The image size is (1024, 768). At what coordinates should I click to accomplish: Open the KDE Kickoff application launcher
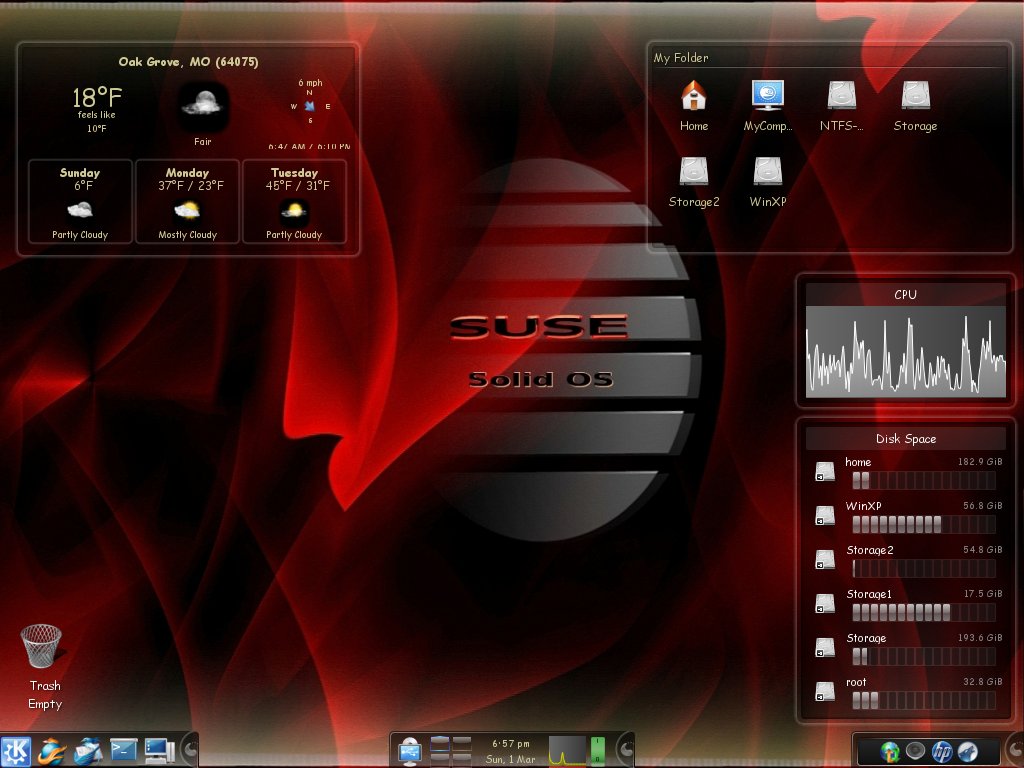coord(16,750)
